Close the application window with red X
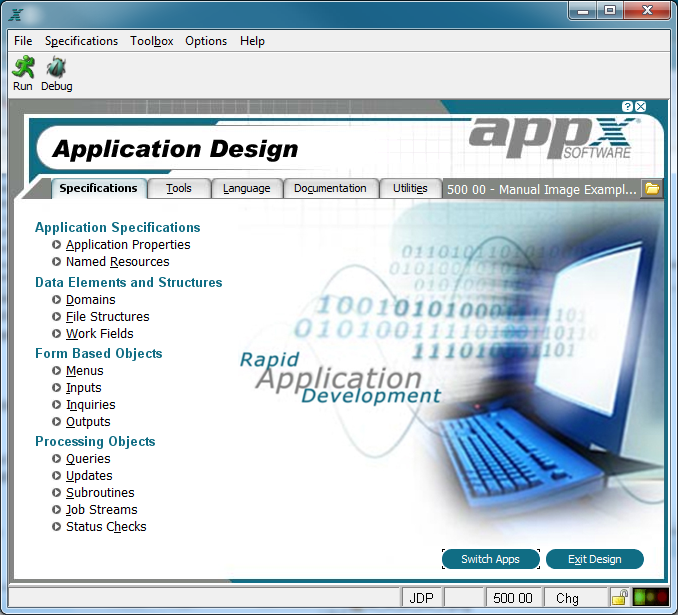678x615 pixels. tap(647, 11)
